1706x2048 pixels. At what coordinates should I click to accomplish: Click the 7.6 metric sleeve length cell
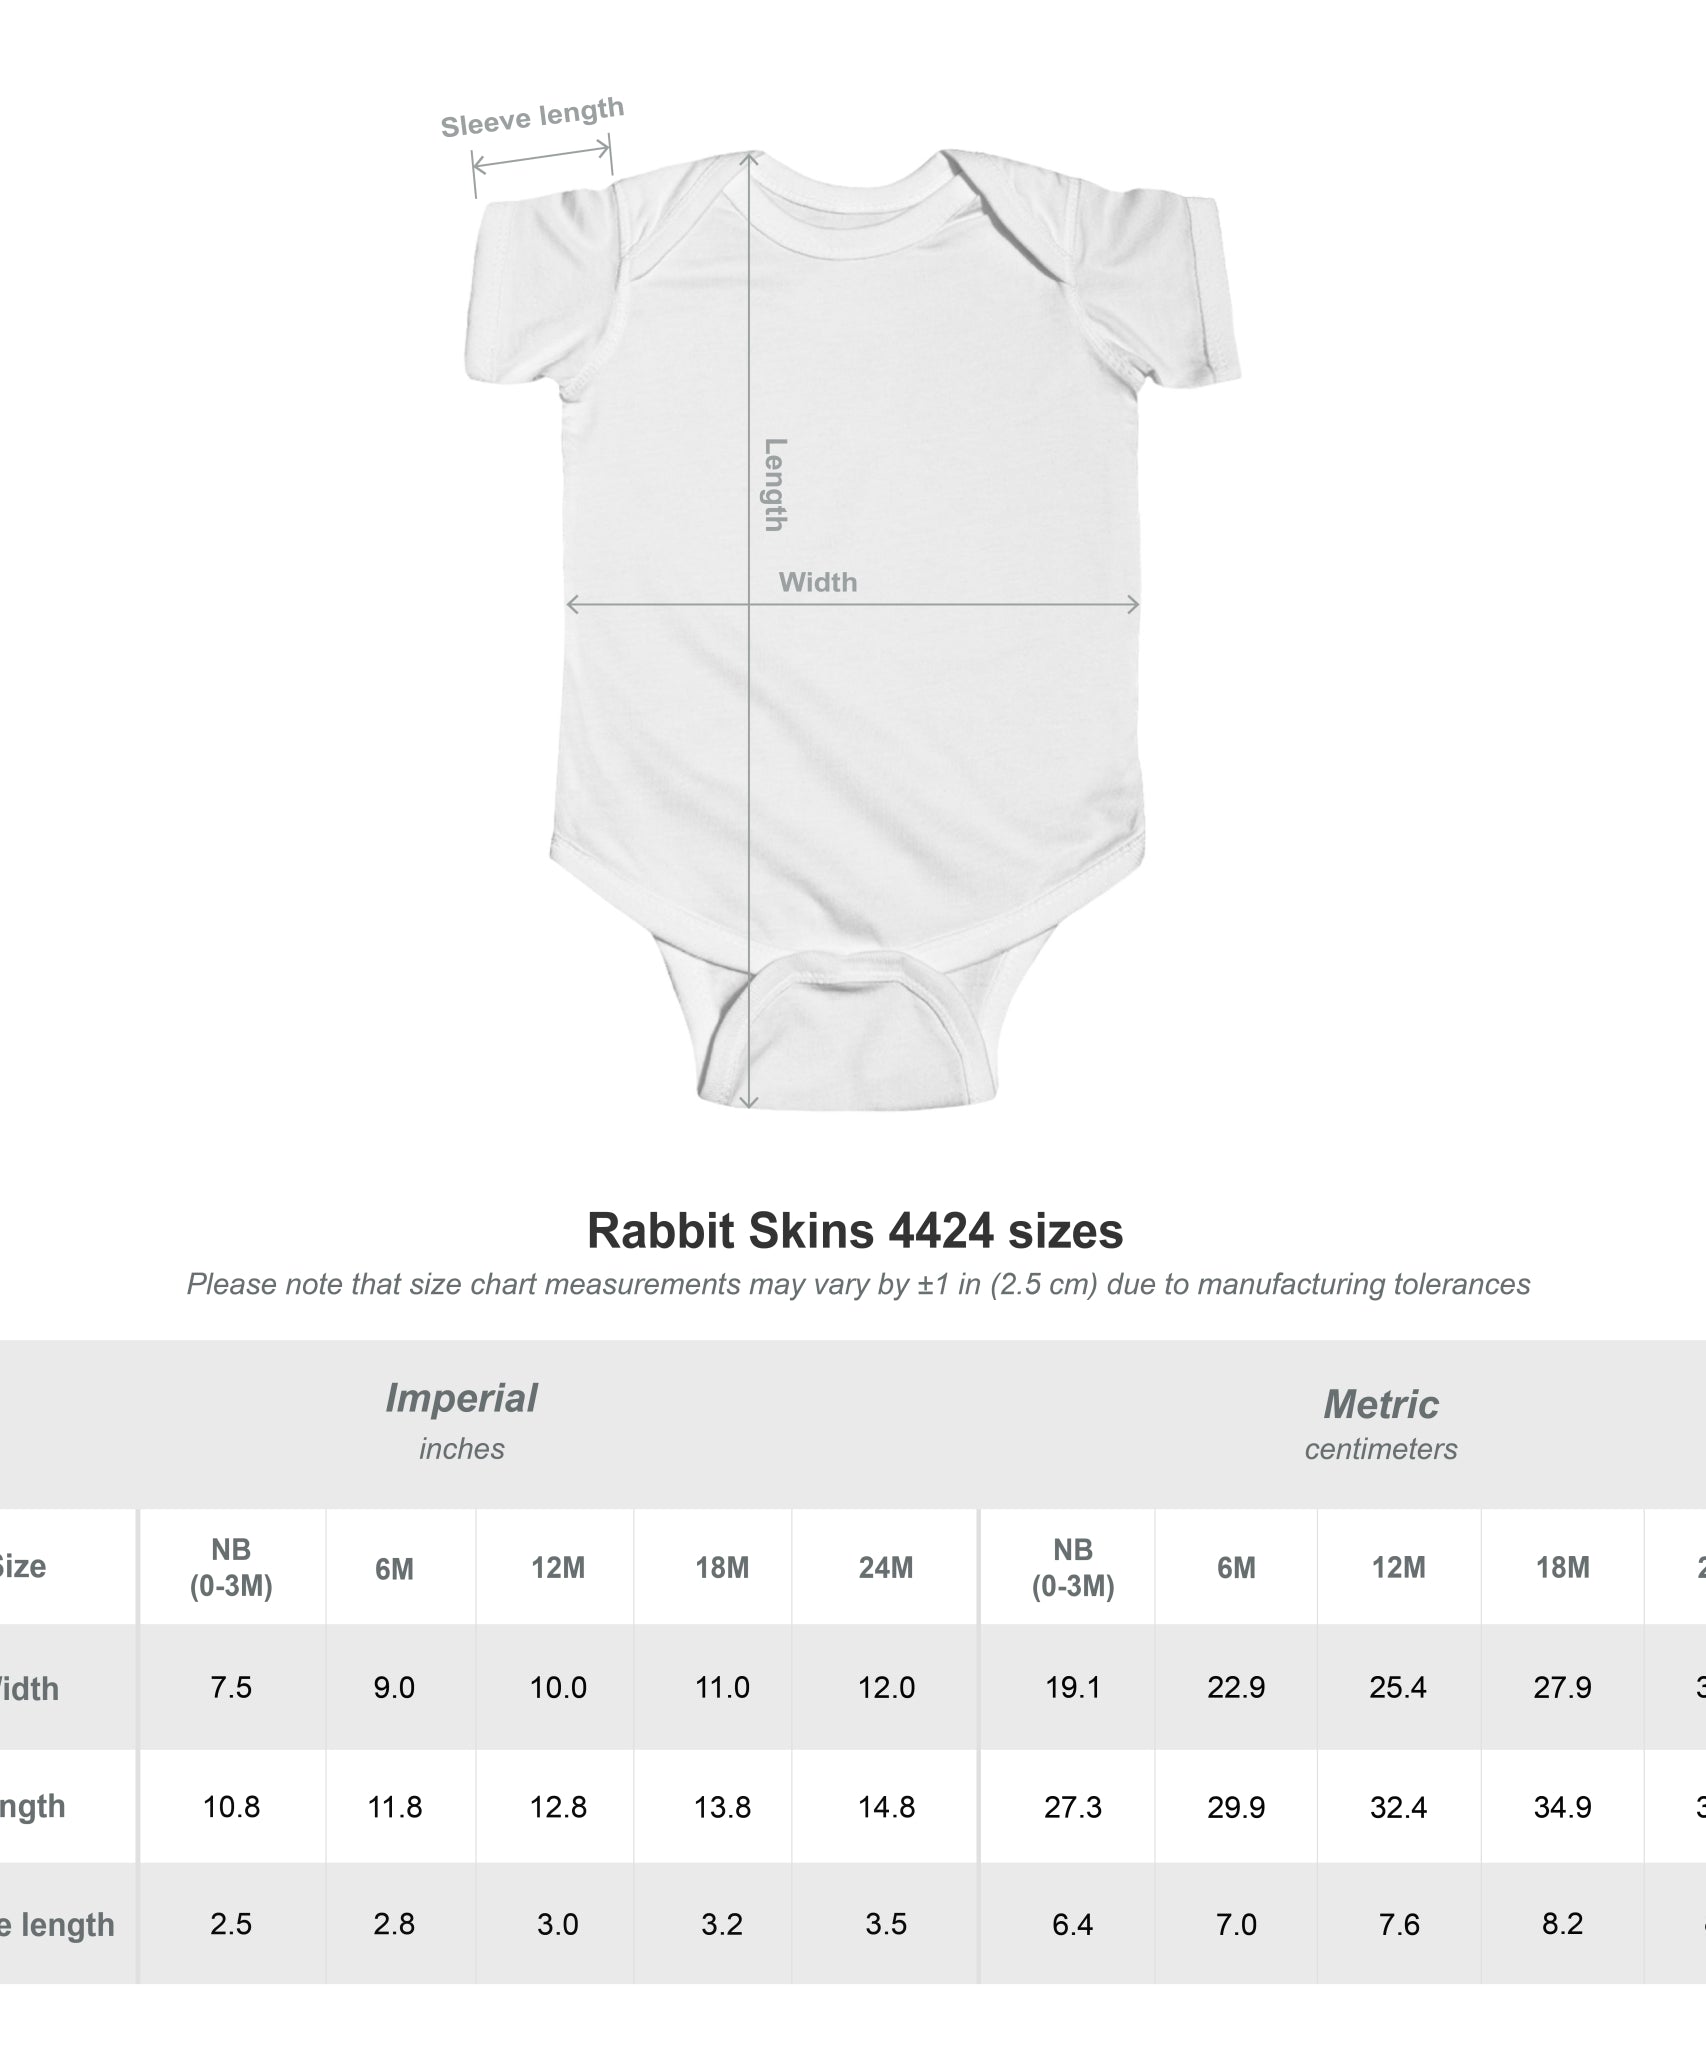tap(1398, 1924)
